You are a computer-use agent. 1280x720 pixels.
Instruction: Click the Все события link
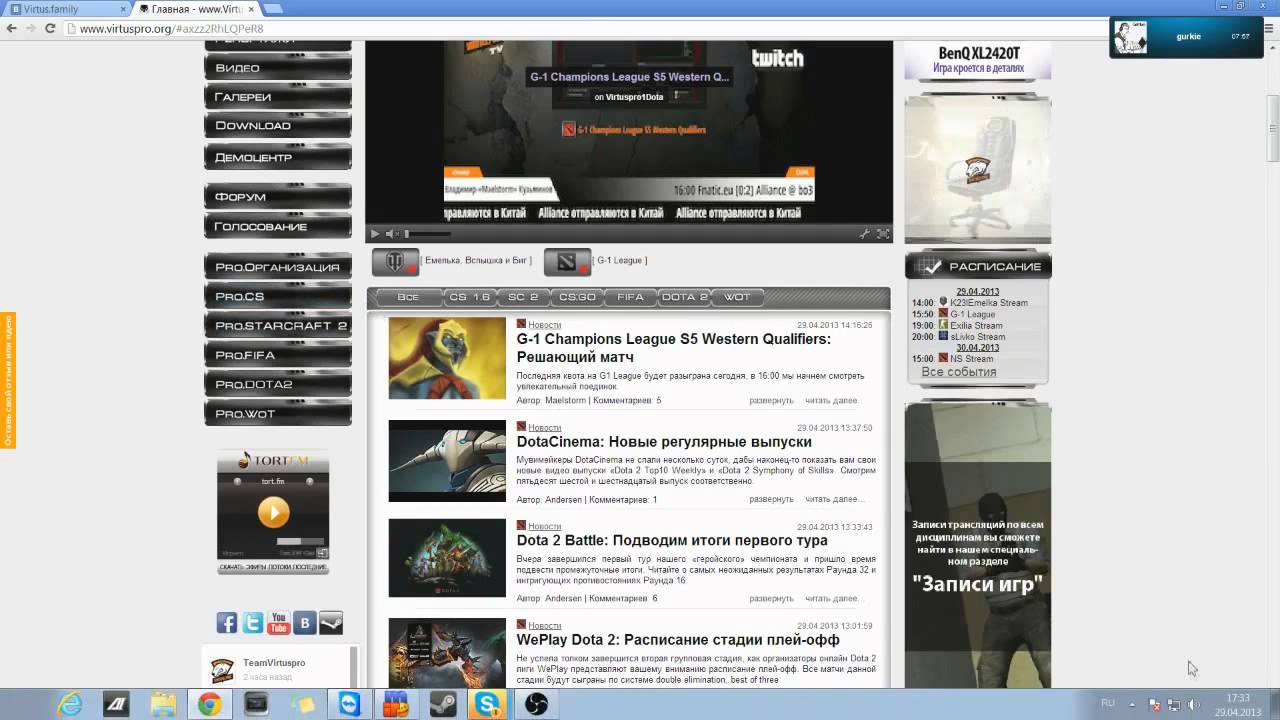[959, 372]
